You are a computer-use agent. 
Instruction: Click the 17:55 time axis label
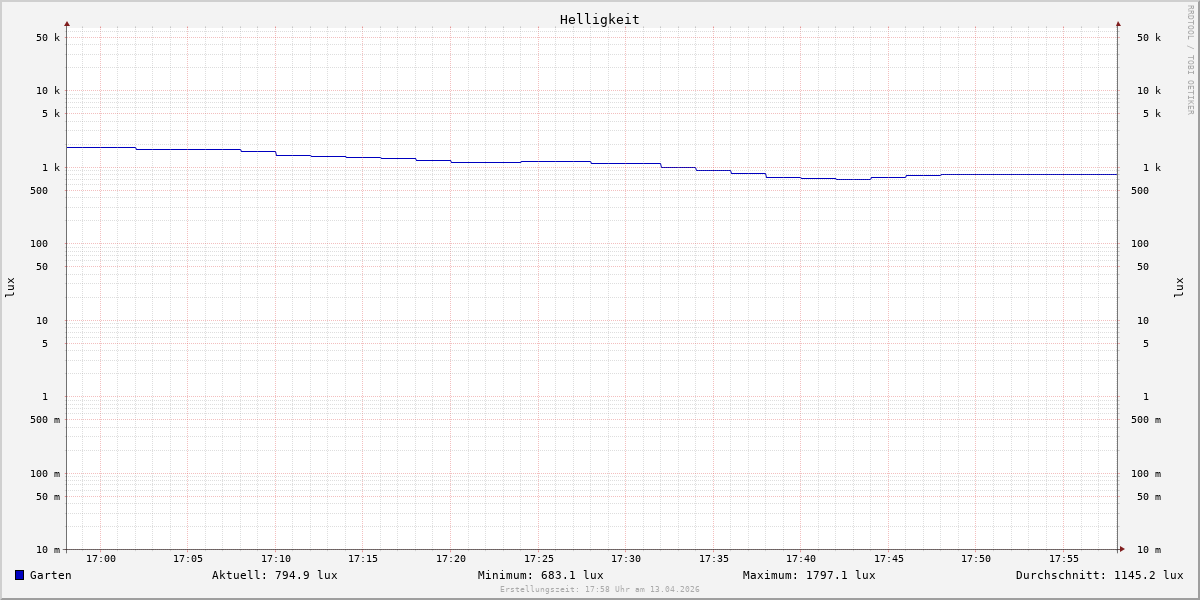click(x=1063, y=559)
